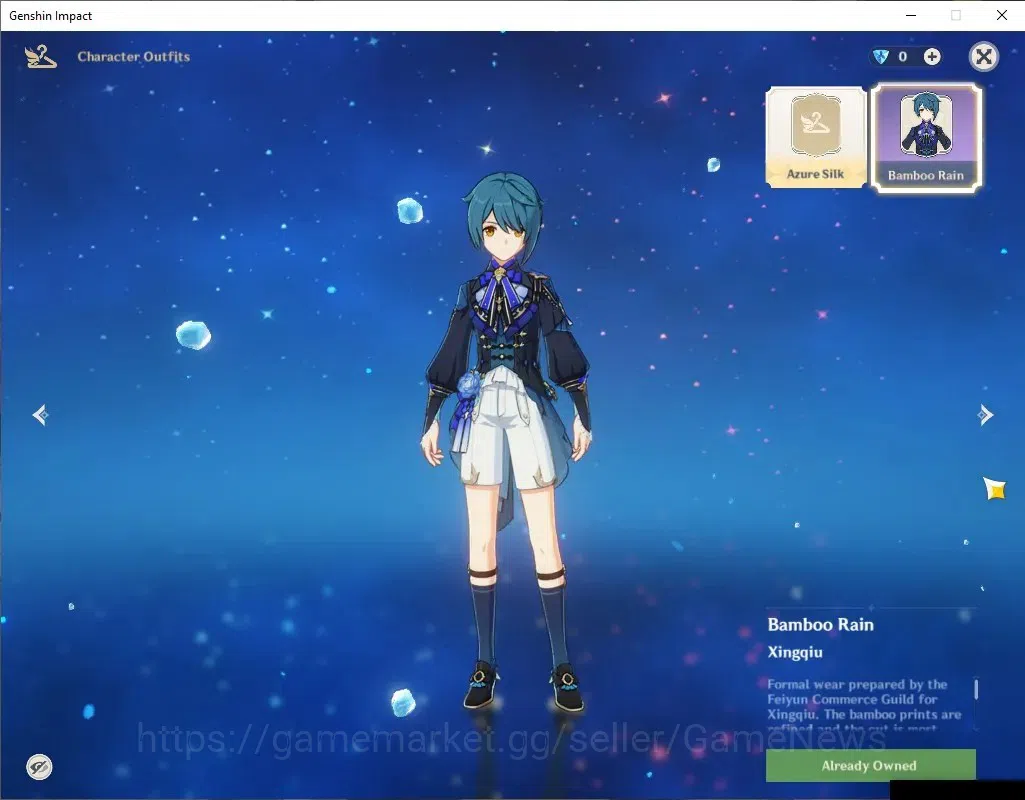
Task: Click the outfit description text paragraph
Action: click(864, 706)
